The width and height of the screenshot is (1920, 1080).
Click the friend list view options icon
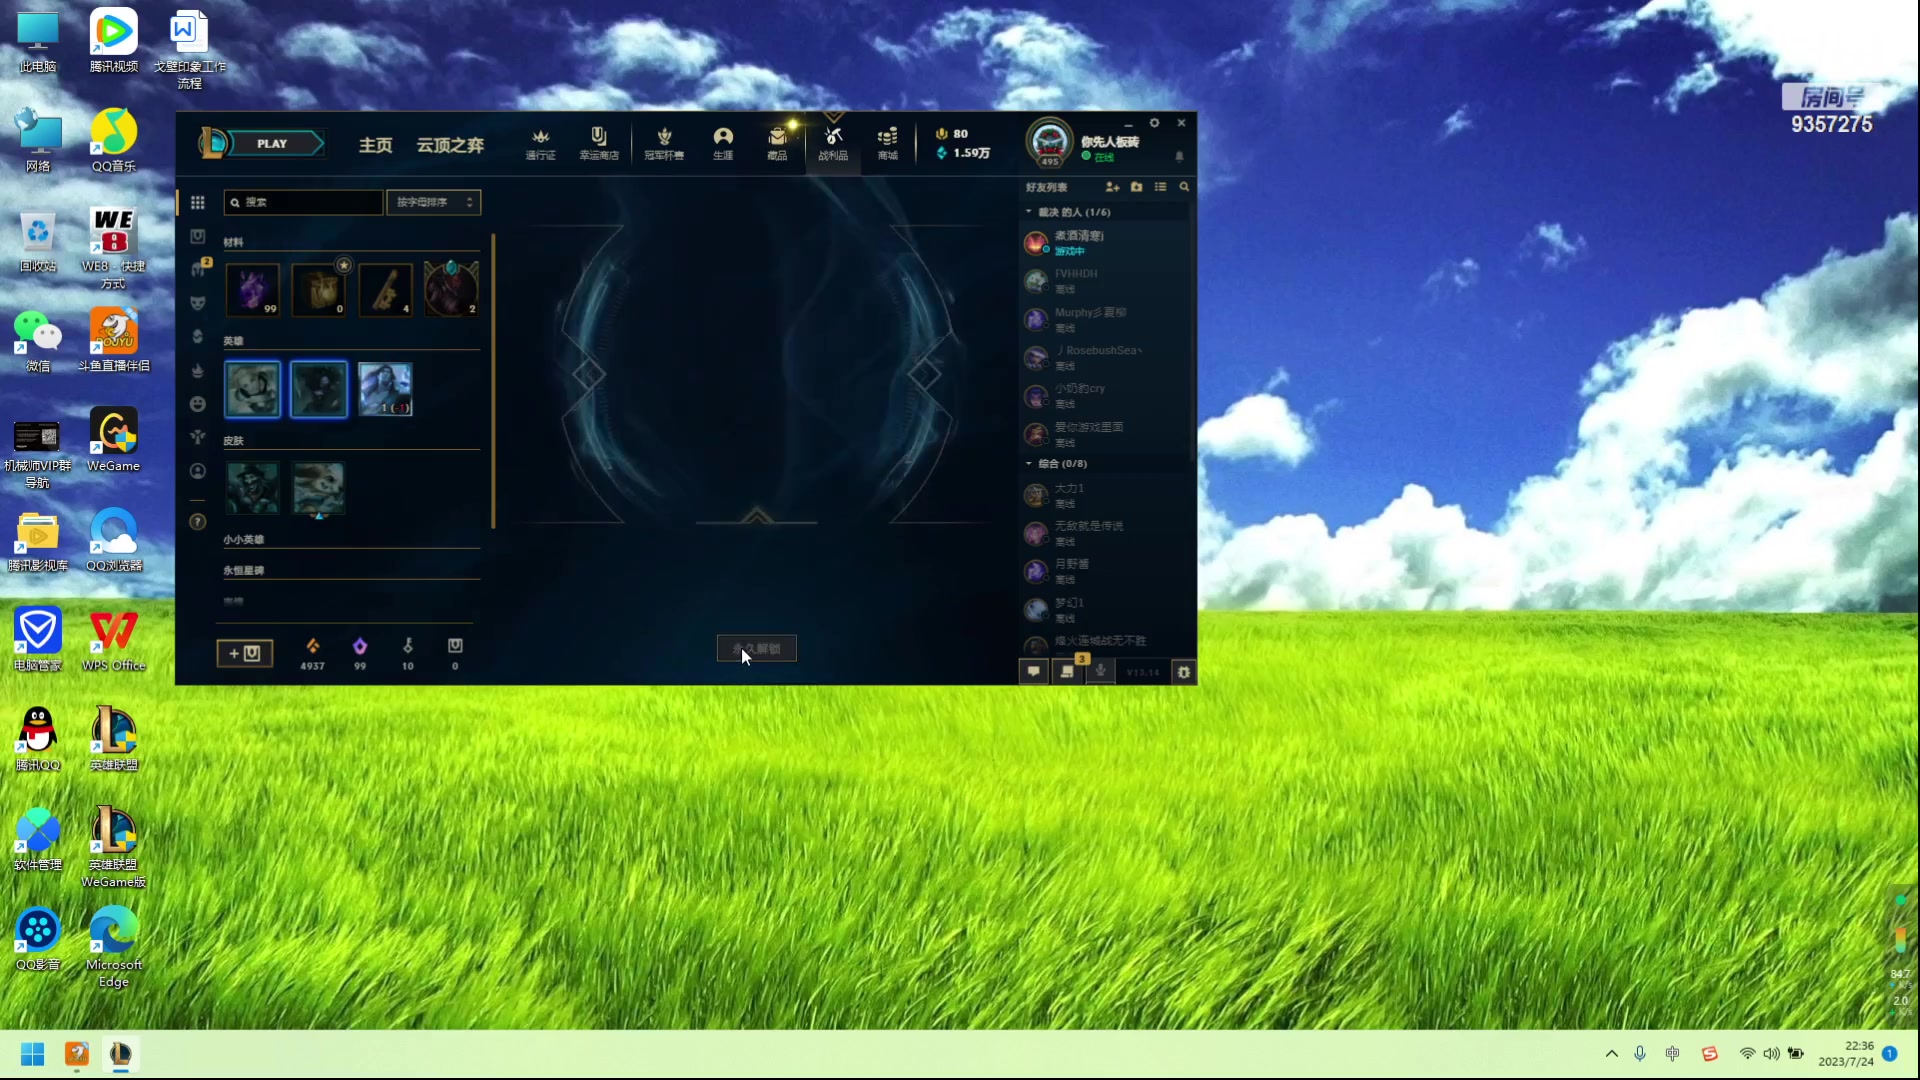[1160, 187]
